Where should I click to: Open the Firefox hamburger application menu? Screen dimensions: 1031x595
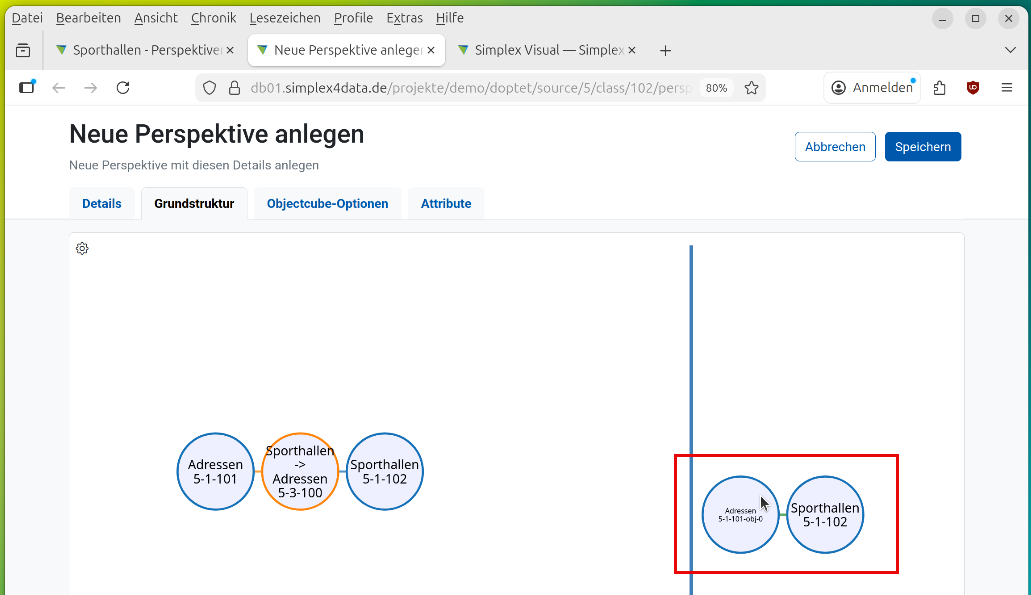[1006, 88]
